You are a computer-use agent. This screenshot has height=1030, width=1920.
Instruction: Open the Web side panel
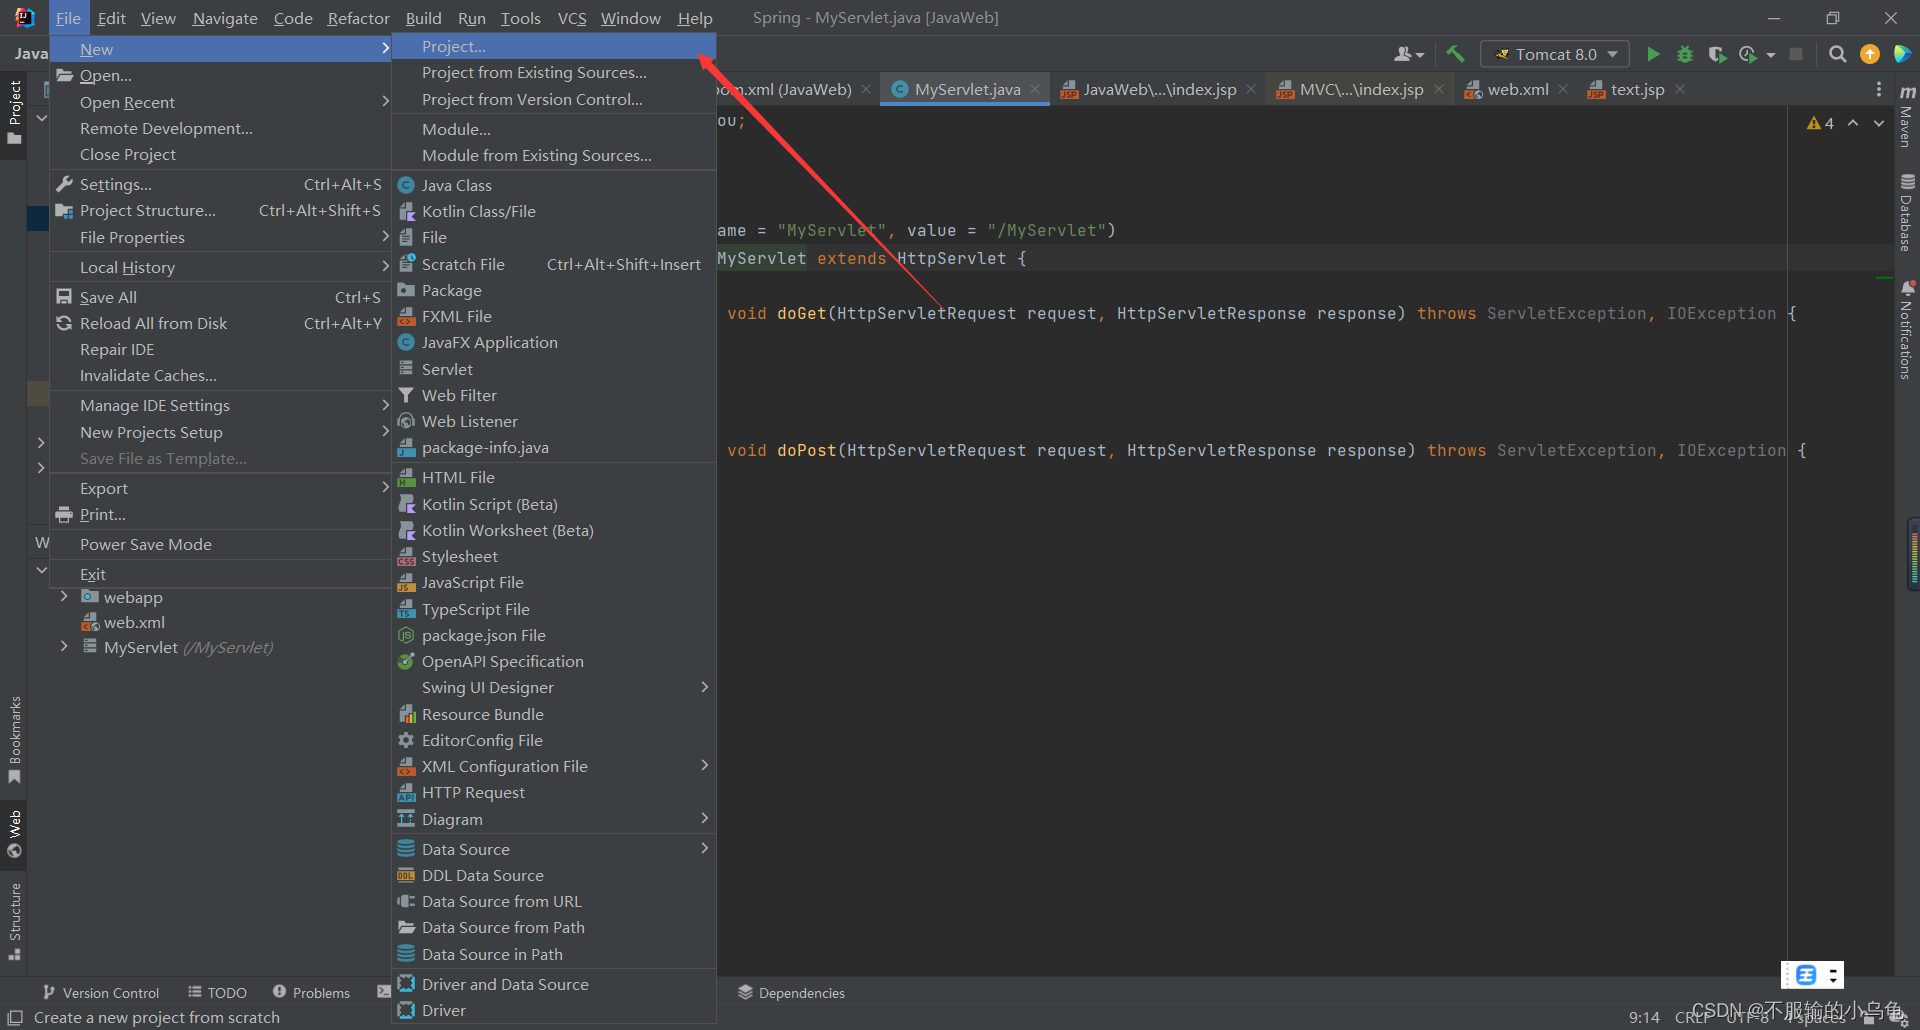click(14, 834)
